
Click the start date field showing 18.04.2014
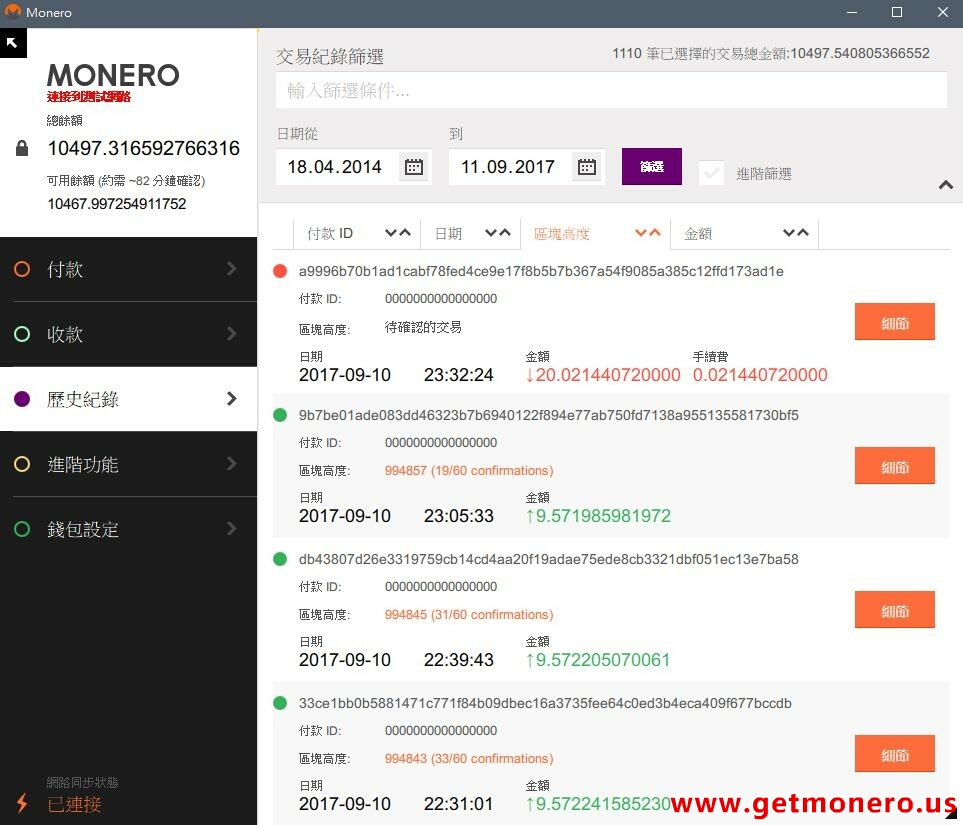pyautogui.click(x=354, y=166)
